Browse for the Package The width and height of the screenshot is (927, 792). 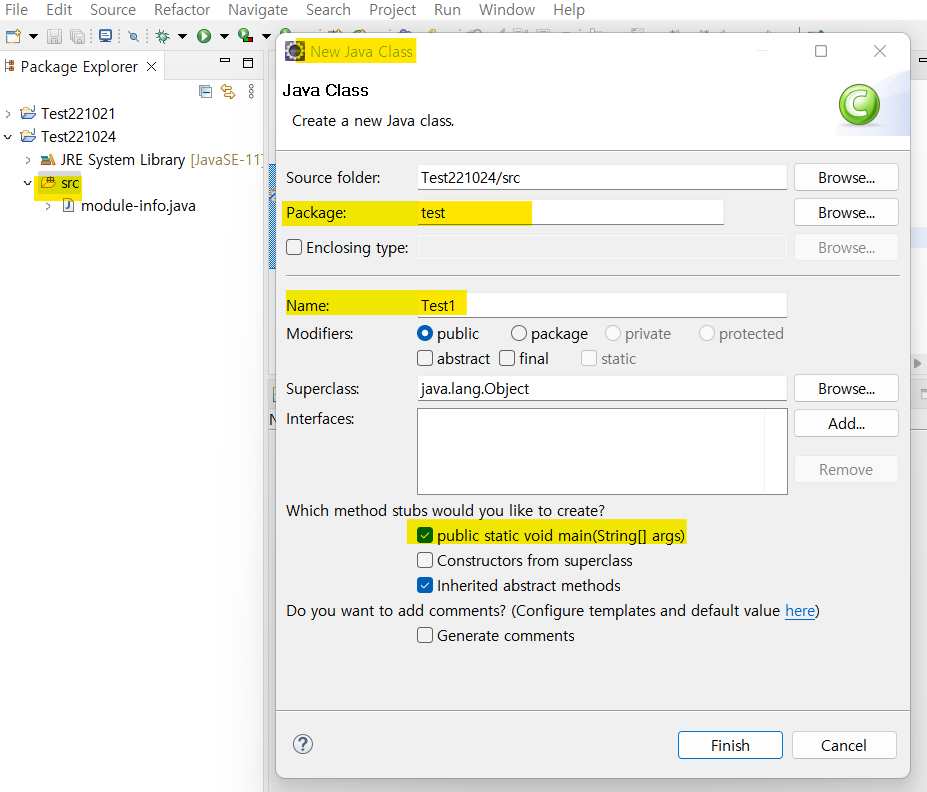pyautogui.click(x=846, y=212)
